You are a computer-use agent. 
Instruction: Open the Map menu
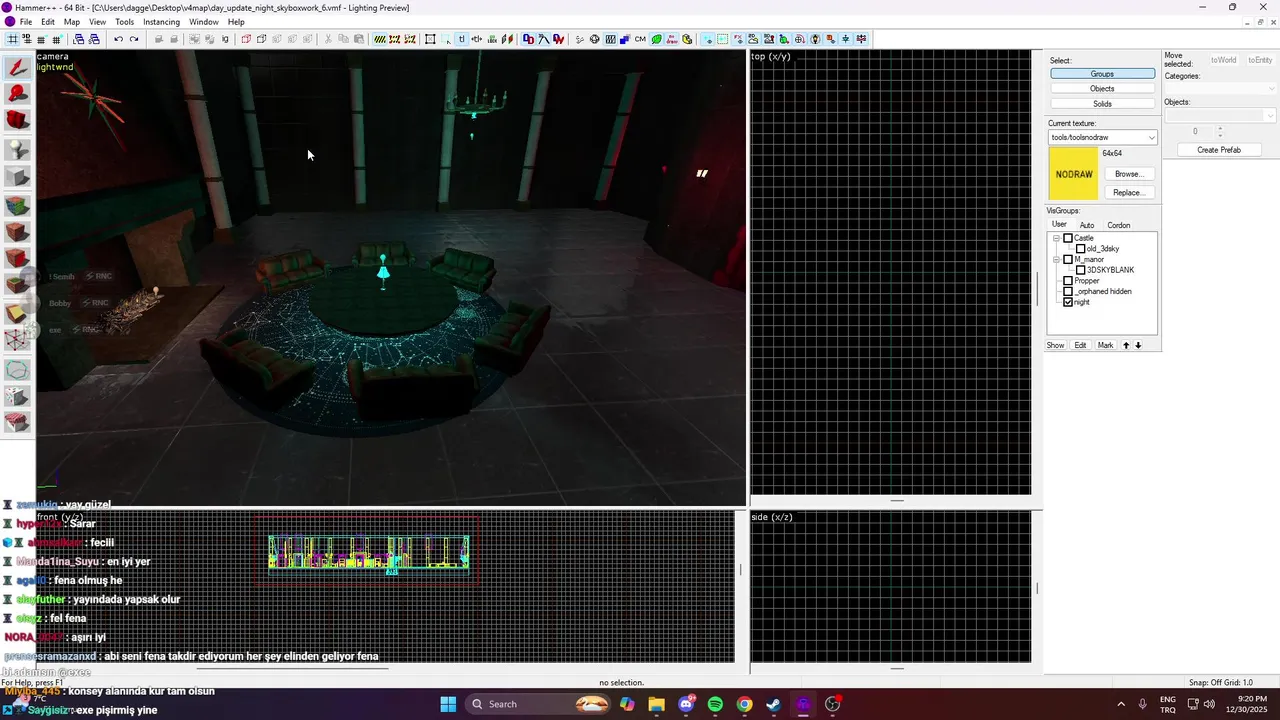tap(72, 21)
